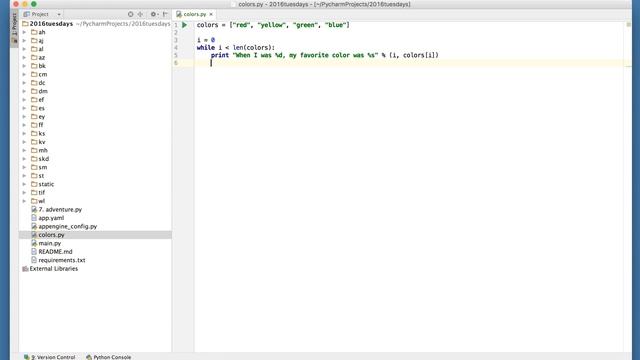Toggle the vertical Project sidebar tab

(x=14, y=28)
